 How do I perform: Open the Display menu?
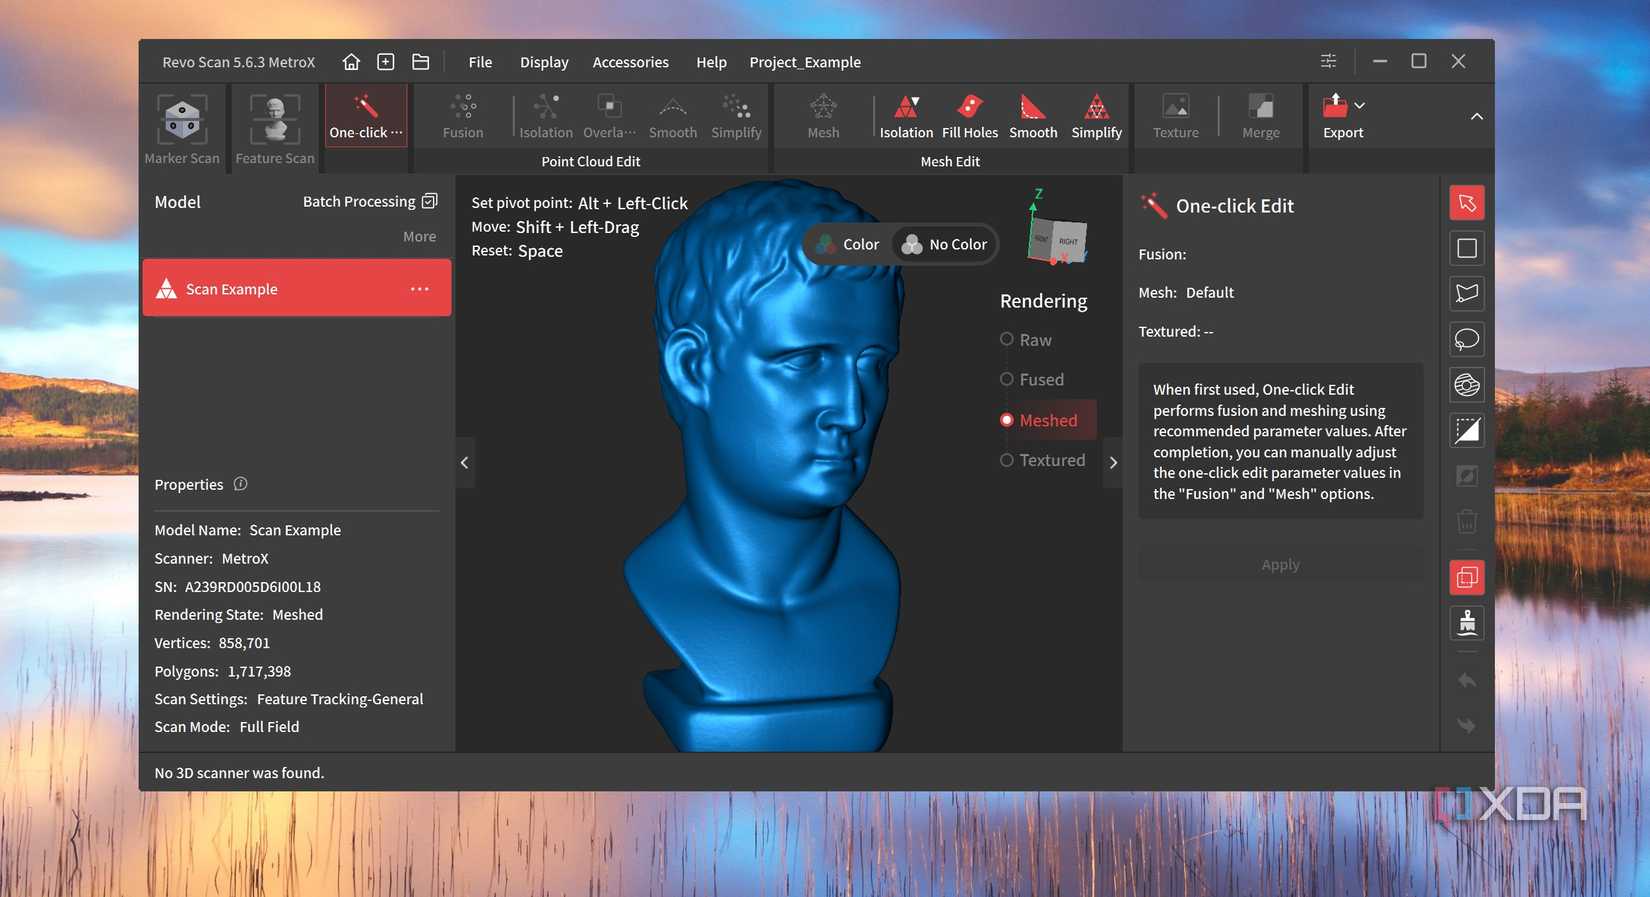point(544,62)
